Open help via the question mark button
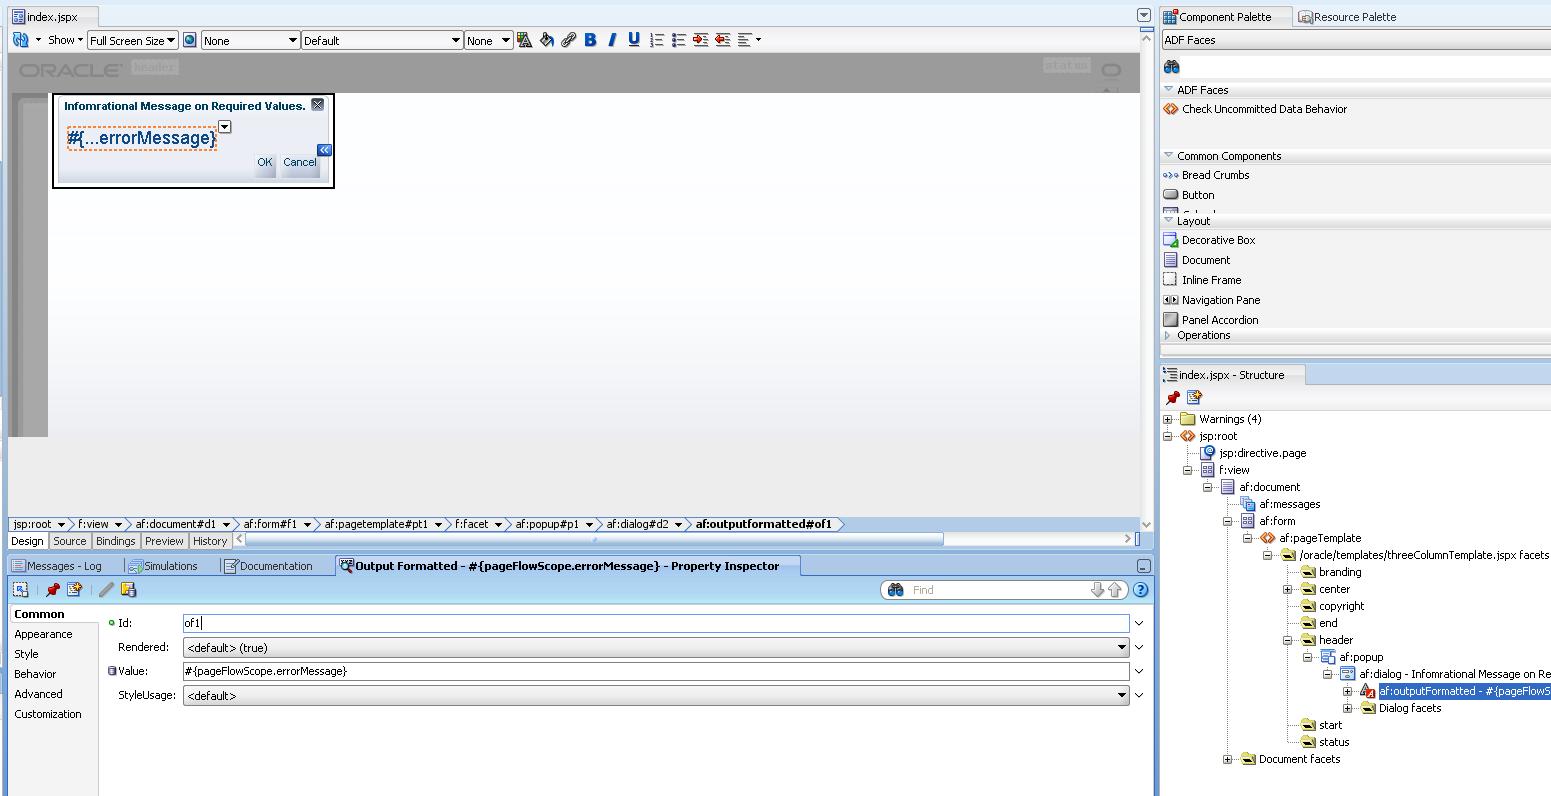1551x796 pixels. [1140, 589]
